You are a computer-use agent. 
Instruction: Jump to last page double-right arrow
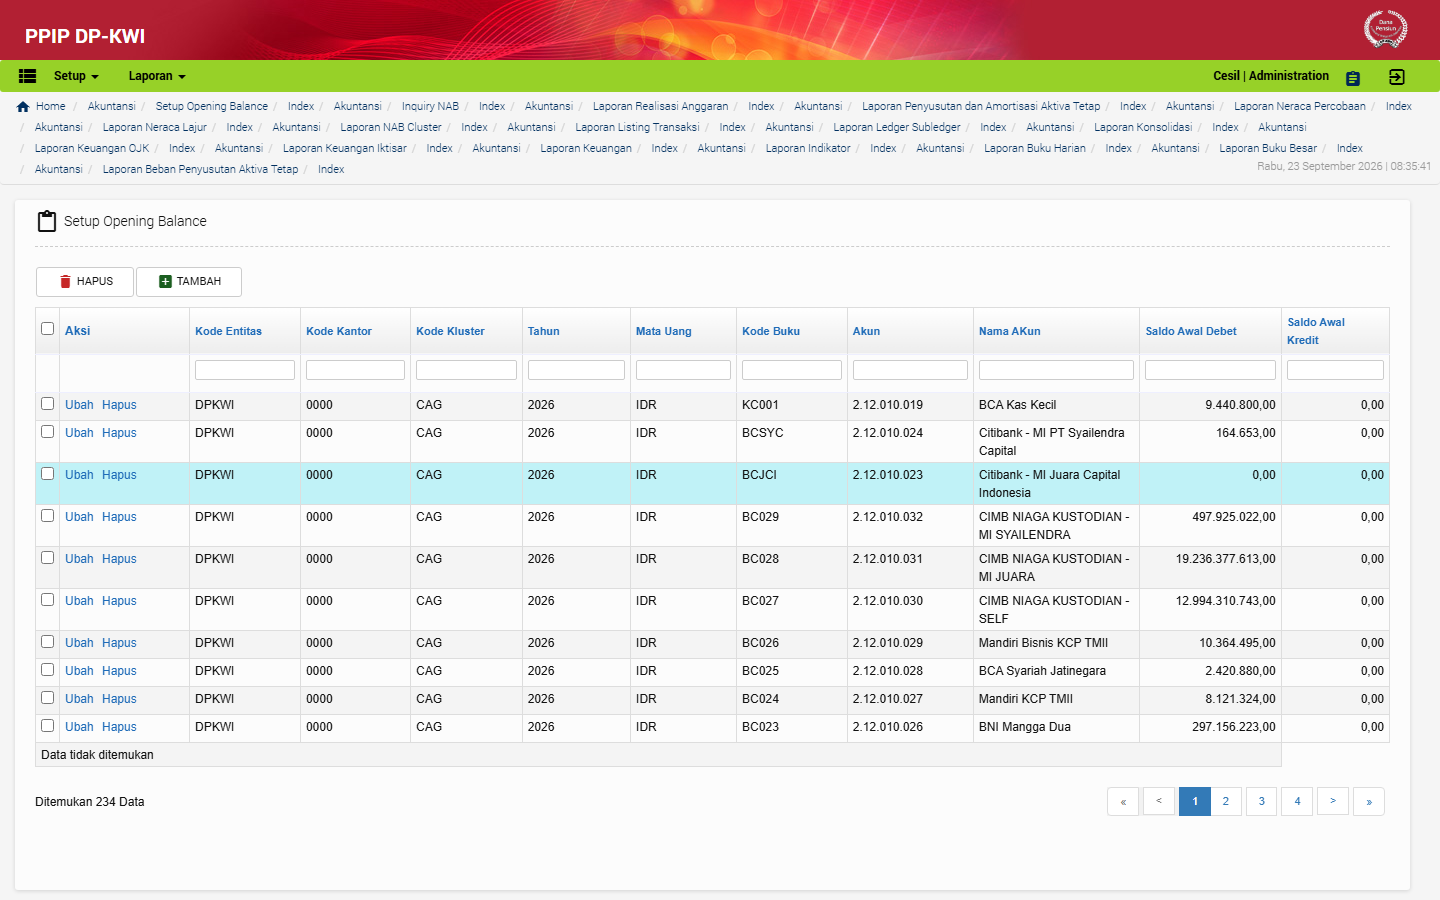1369,801
